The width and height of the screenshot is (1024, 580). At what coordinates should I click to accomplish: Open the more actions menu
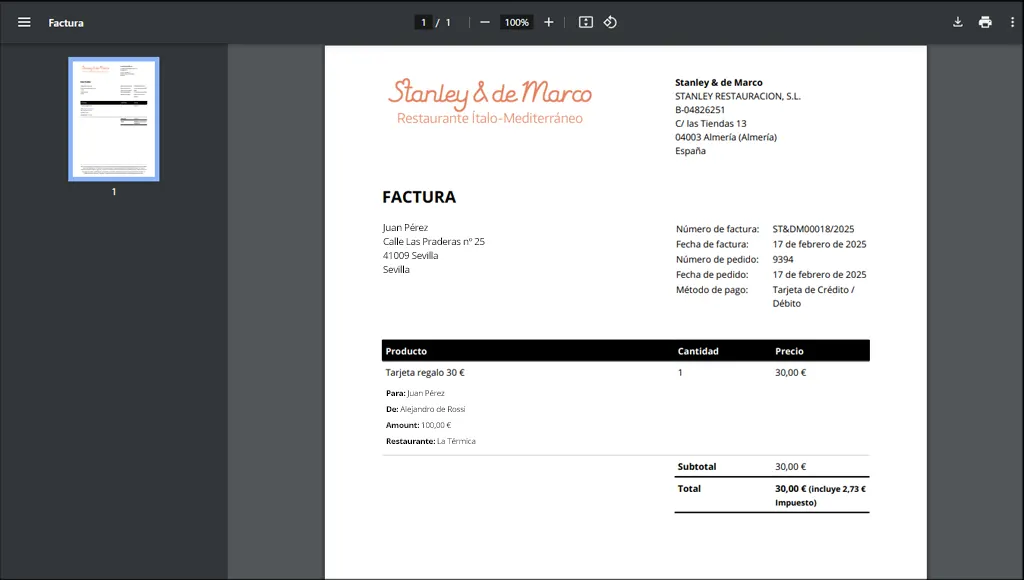pyautogui.click(x=1012, y=22)
